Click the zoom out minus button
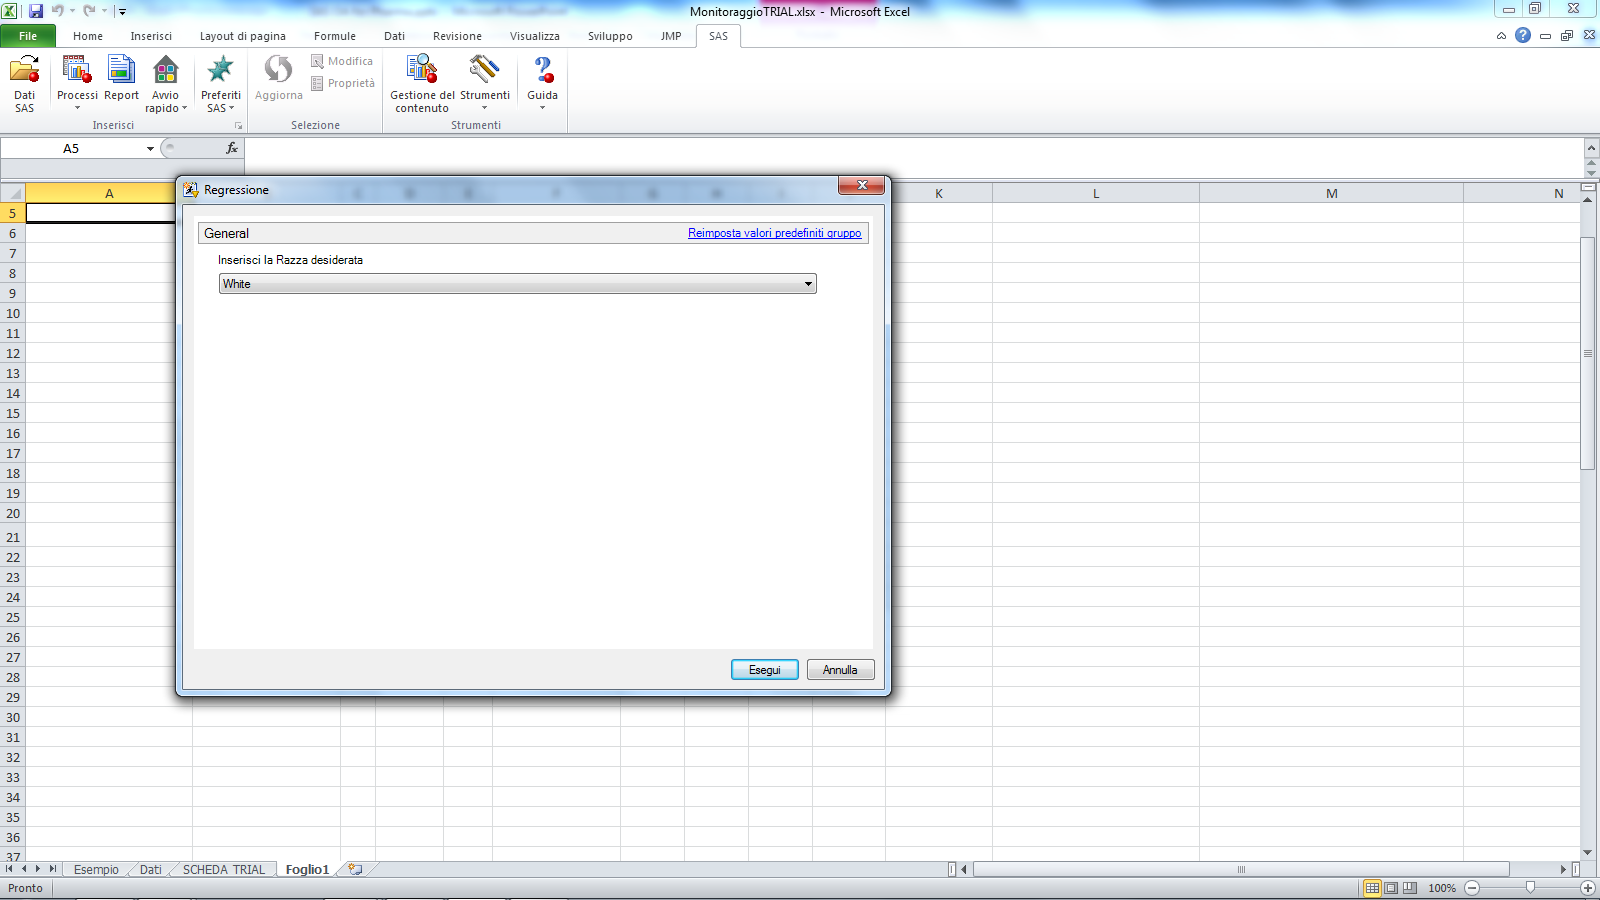 click(x=1472, y=888)
